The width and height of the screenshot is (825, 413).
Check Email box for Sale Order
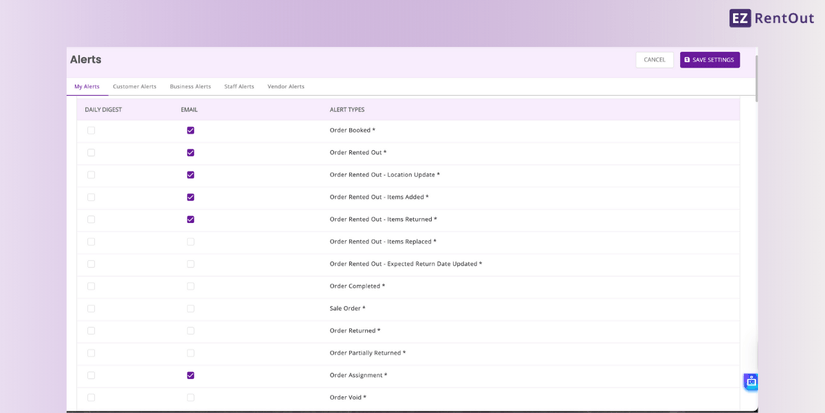pos(191,309)
